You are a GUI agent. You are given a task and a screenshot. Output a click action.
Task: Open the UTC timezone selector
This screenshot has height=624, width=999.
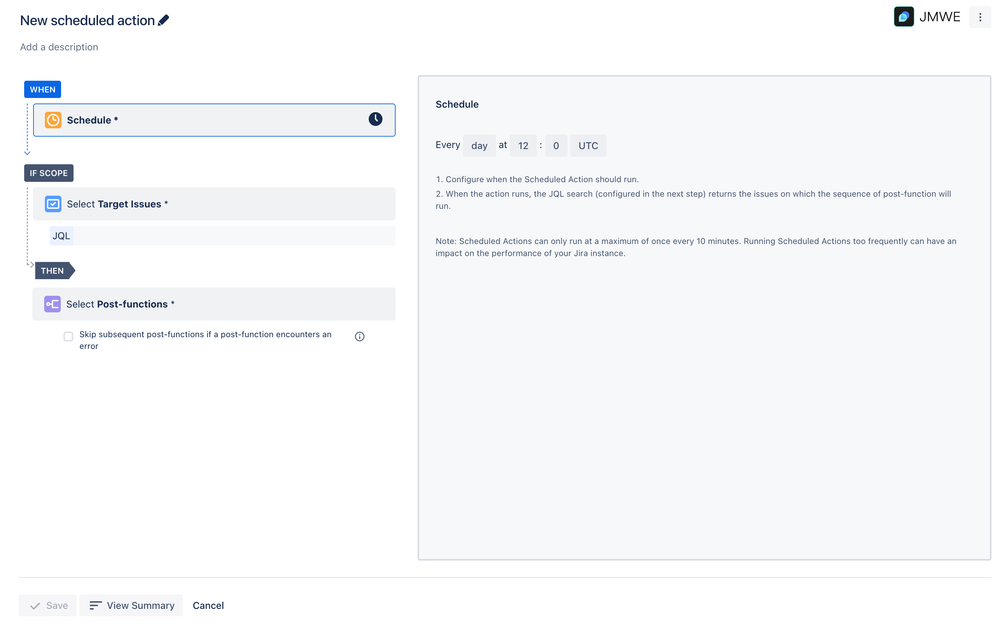588,145
